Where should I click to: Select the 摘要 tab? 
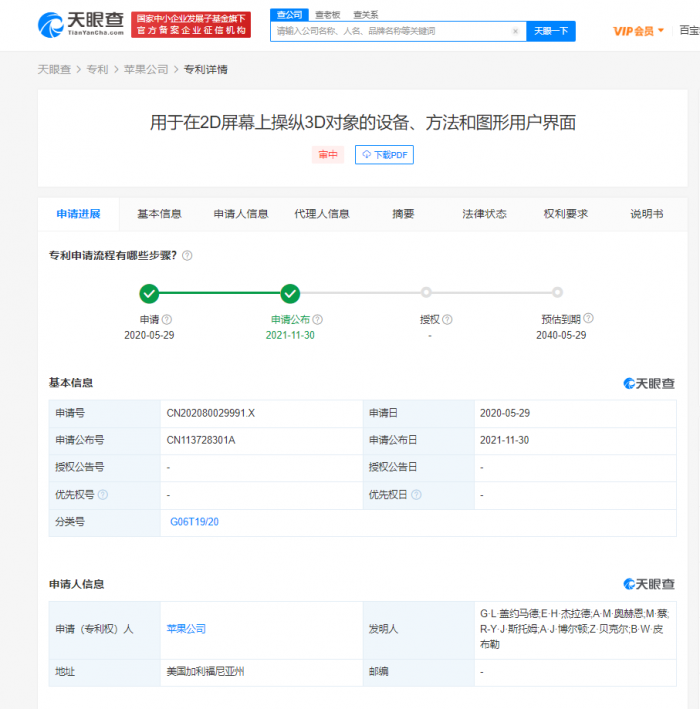(403, 214)
